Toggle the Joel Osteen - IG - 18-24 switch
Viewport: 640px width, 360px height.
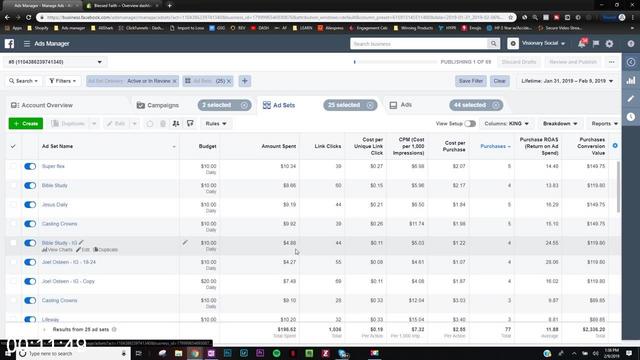[30, 262]
